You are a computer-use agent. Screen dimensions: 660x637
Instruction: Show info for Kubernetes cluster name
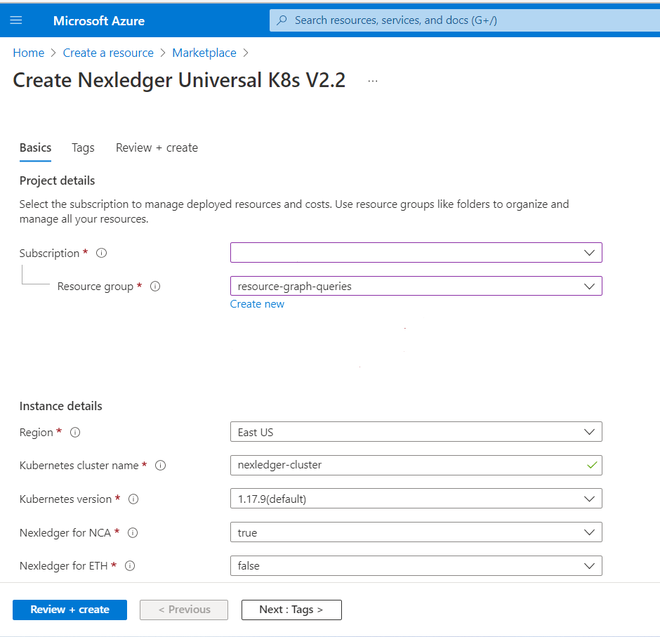(x=161, y=466)
